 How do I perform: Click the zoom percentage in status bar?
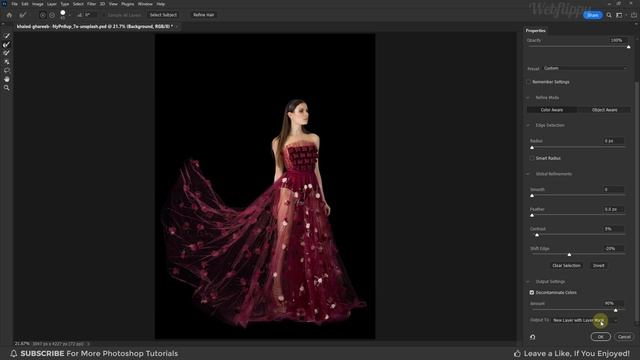(x=22, y=344)
